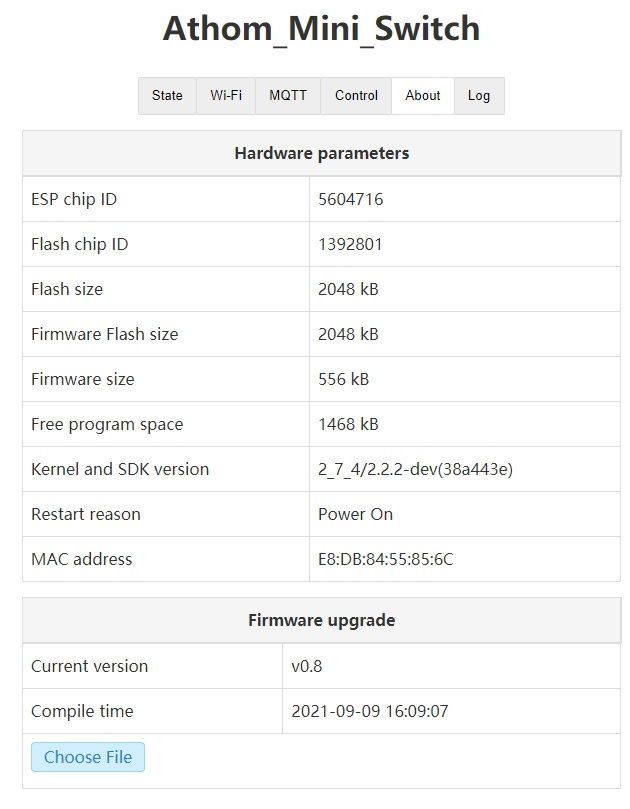Viewport: 630px width, 809px height.
Task: Switch to the About tab
Action: coord(422,95)
